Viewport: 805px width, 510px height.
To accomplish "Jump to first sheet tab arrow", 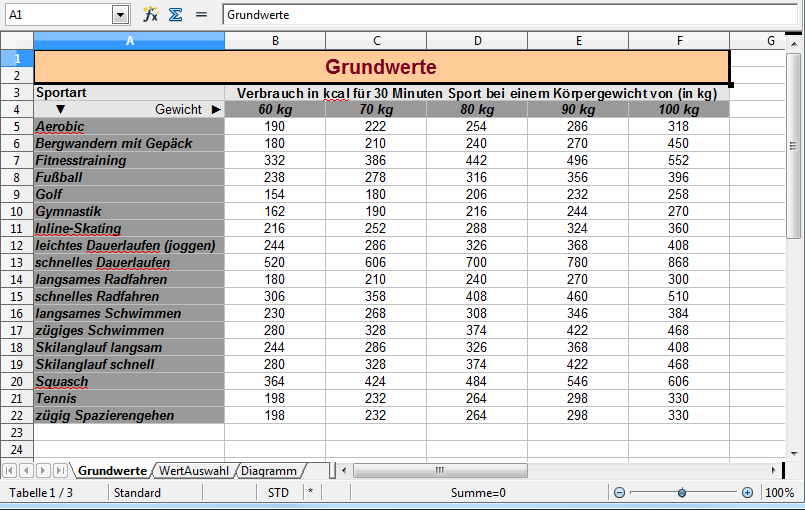I will point(10,470).
